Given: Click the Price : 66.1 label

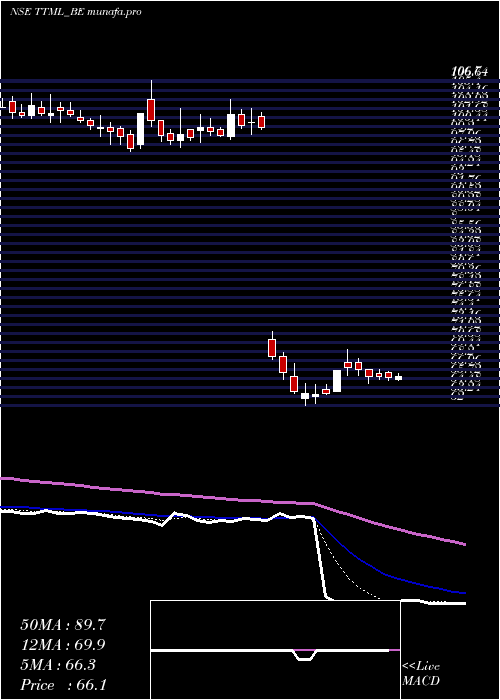Looking at the screenshot, I should tap(63, 685).
